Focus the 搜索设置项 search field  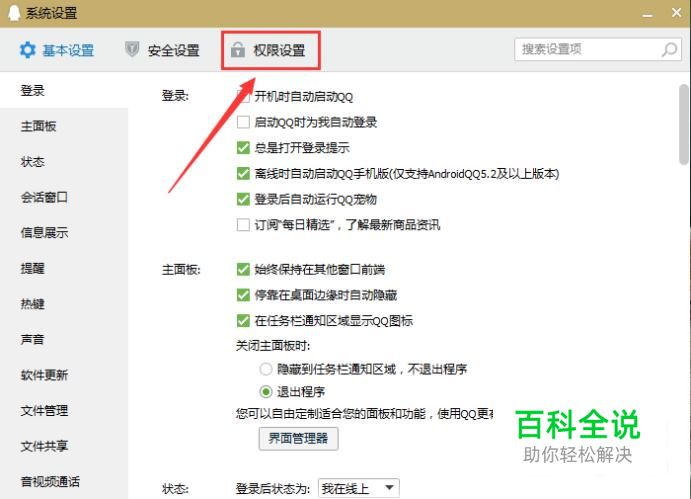pos(598,49)
